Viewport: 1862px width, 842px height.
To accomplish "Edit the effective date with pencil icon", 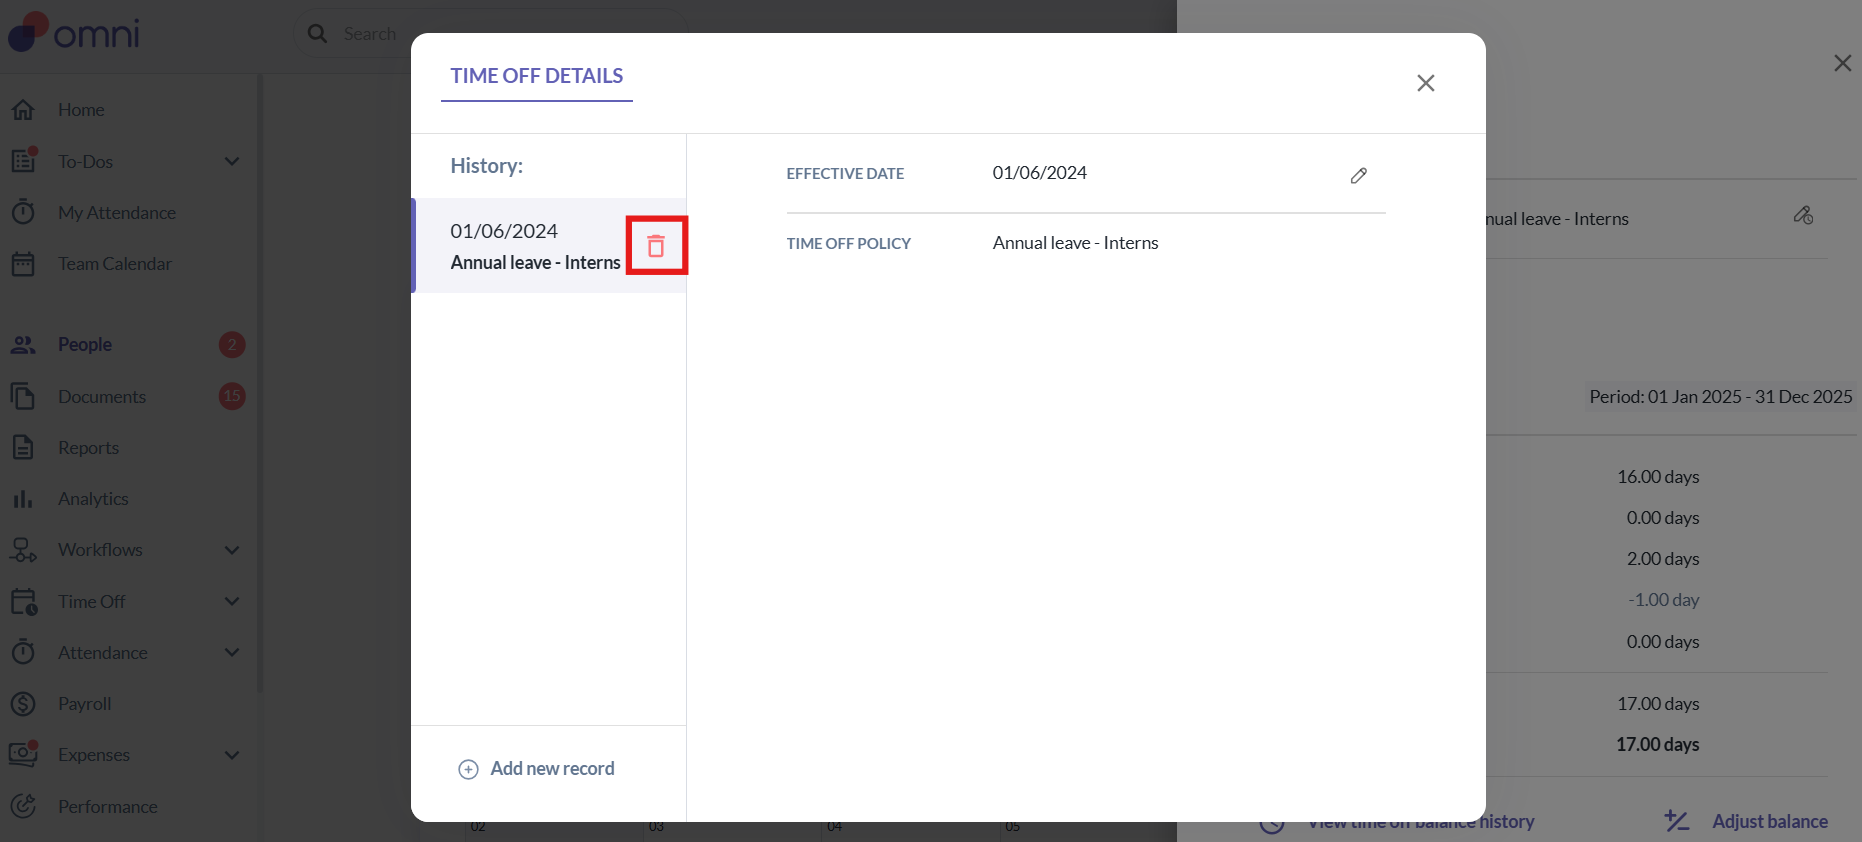I will coord(1358,175).
